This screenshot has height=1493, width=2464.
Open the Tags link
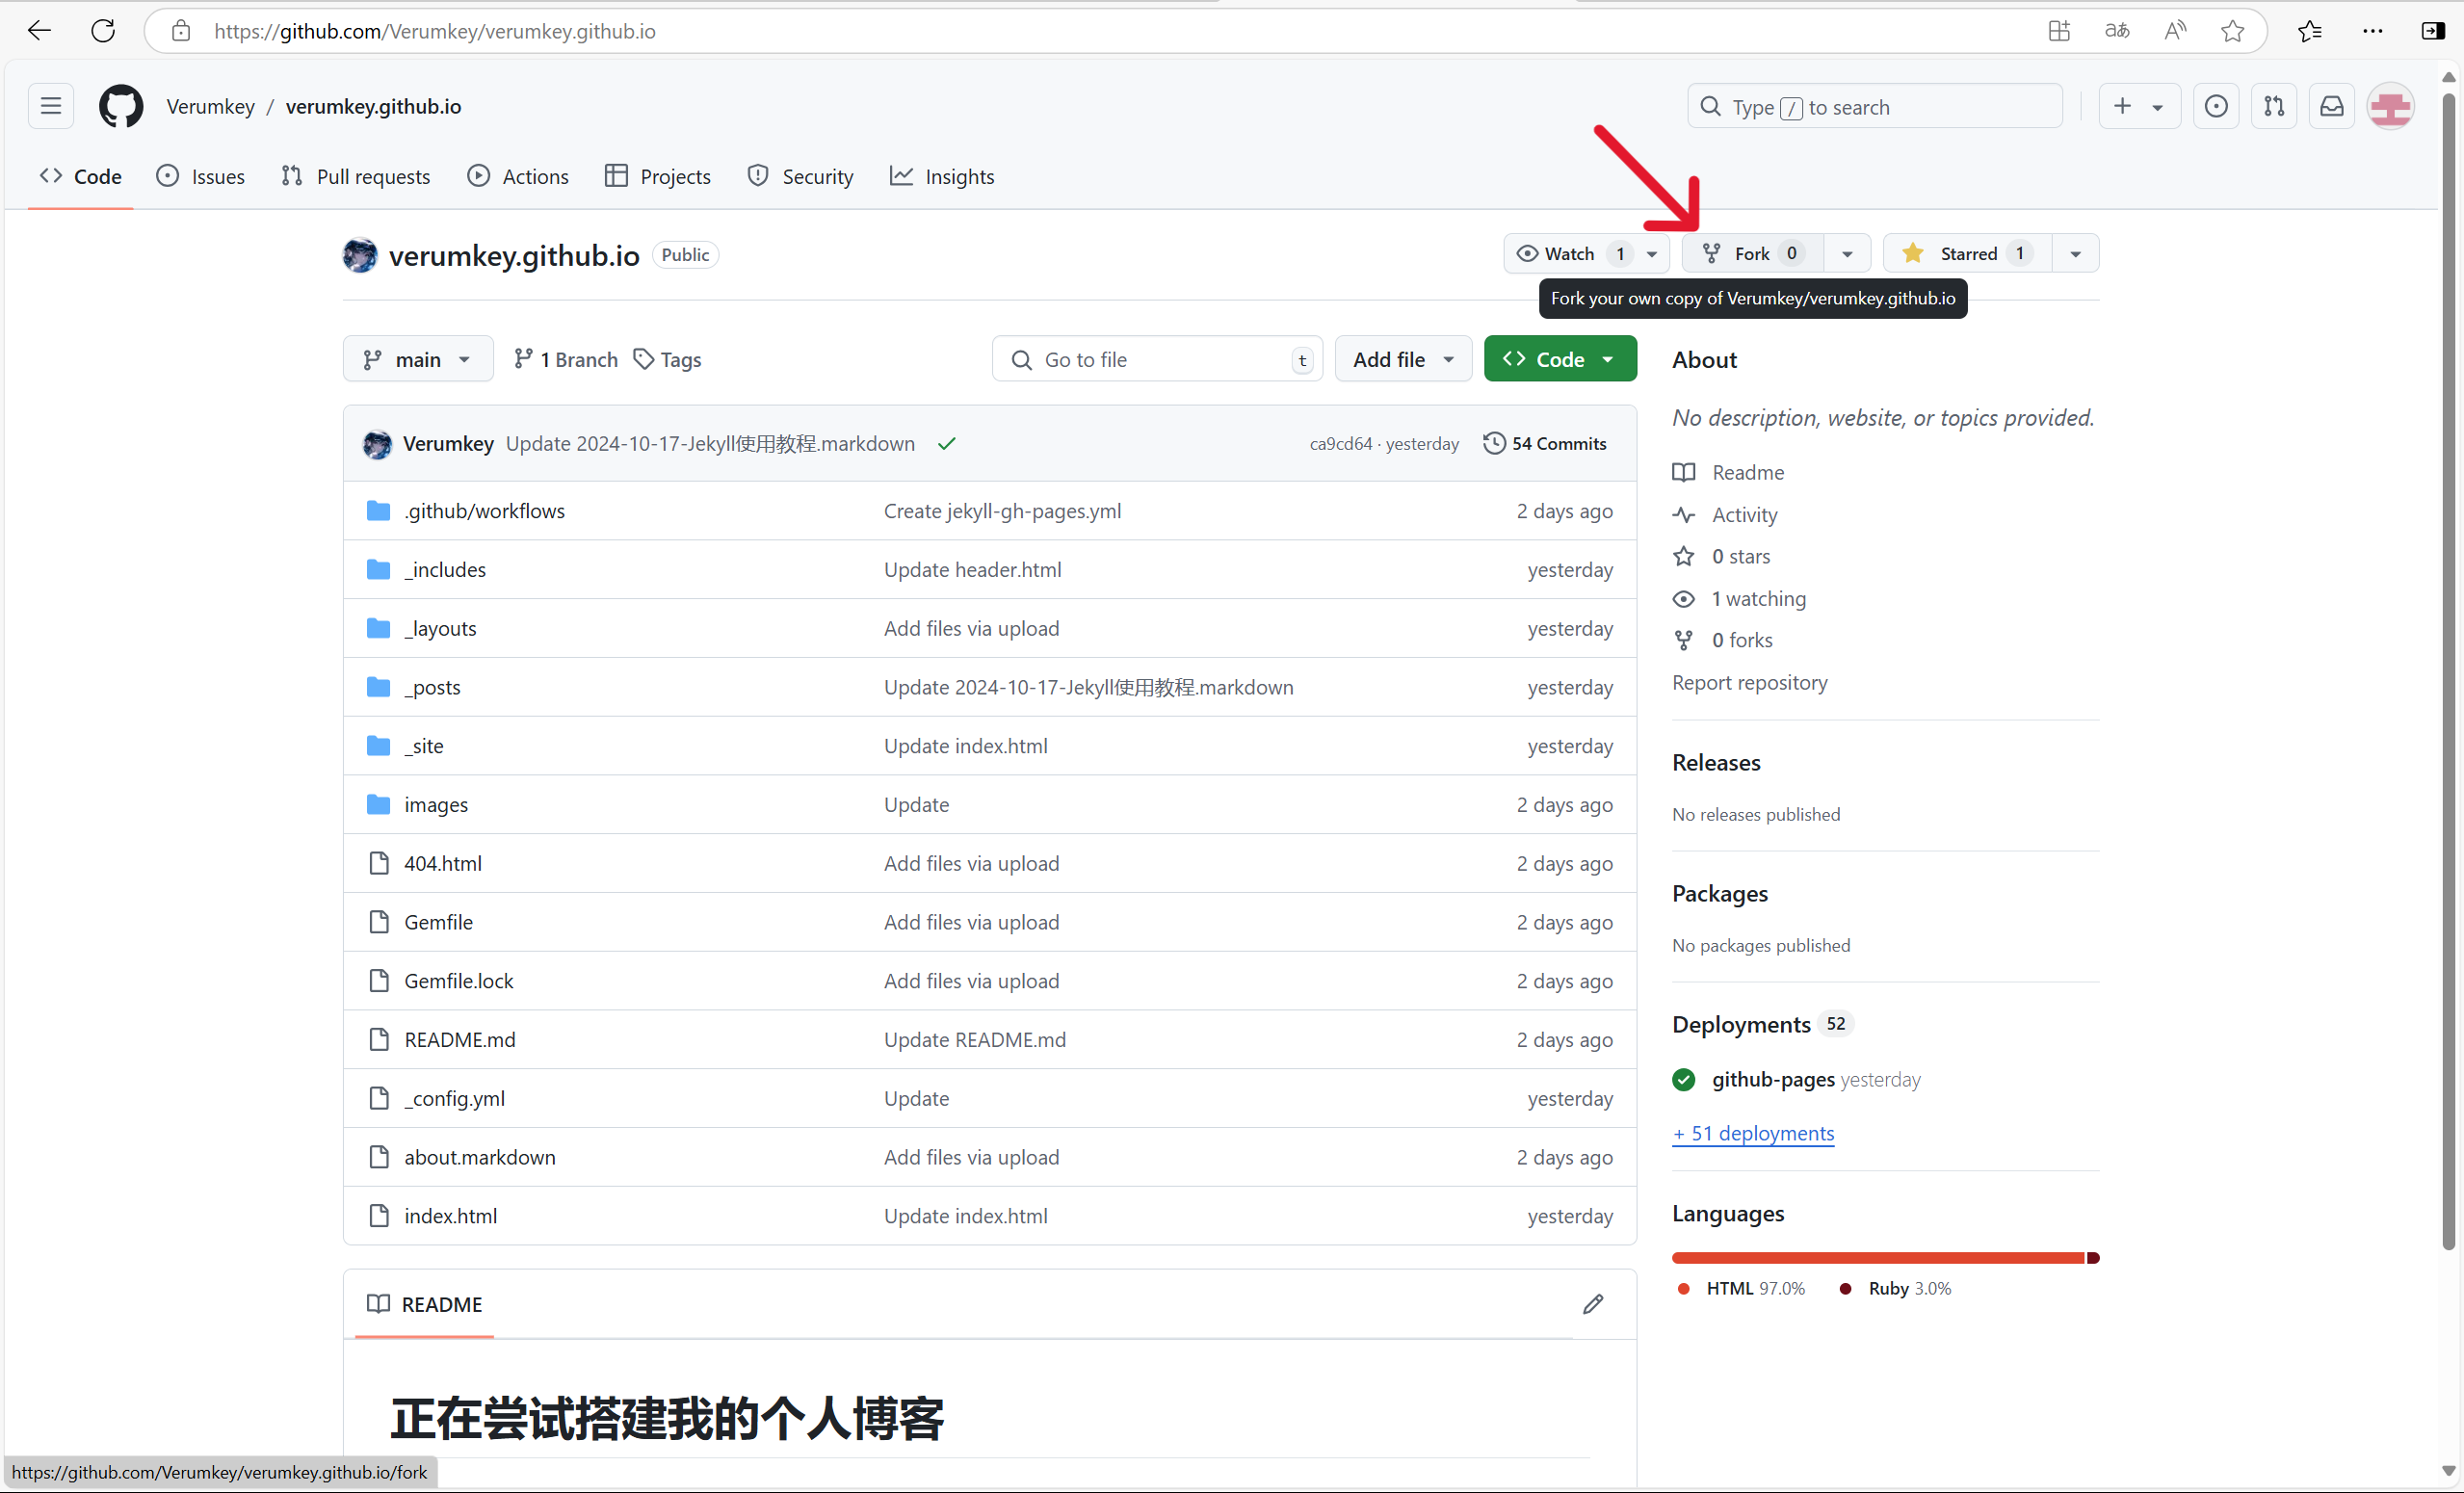tap(668, 360)
